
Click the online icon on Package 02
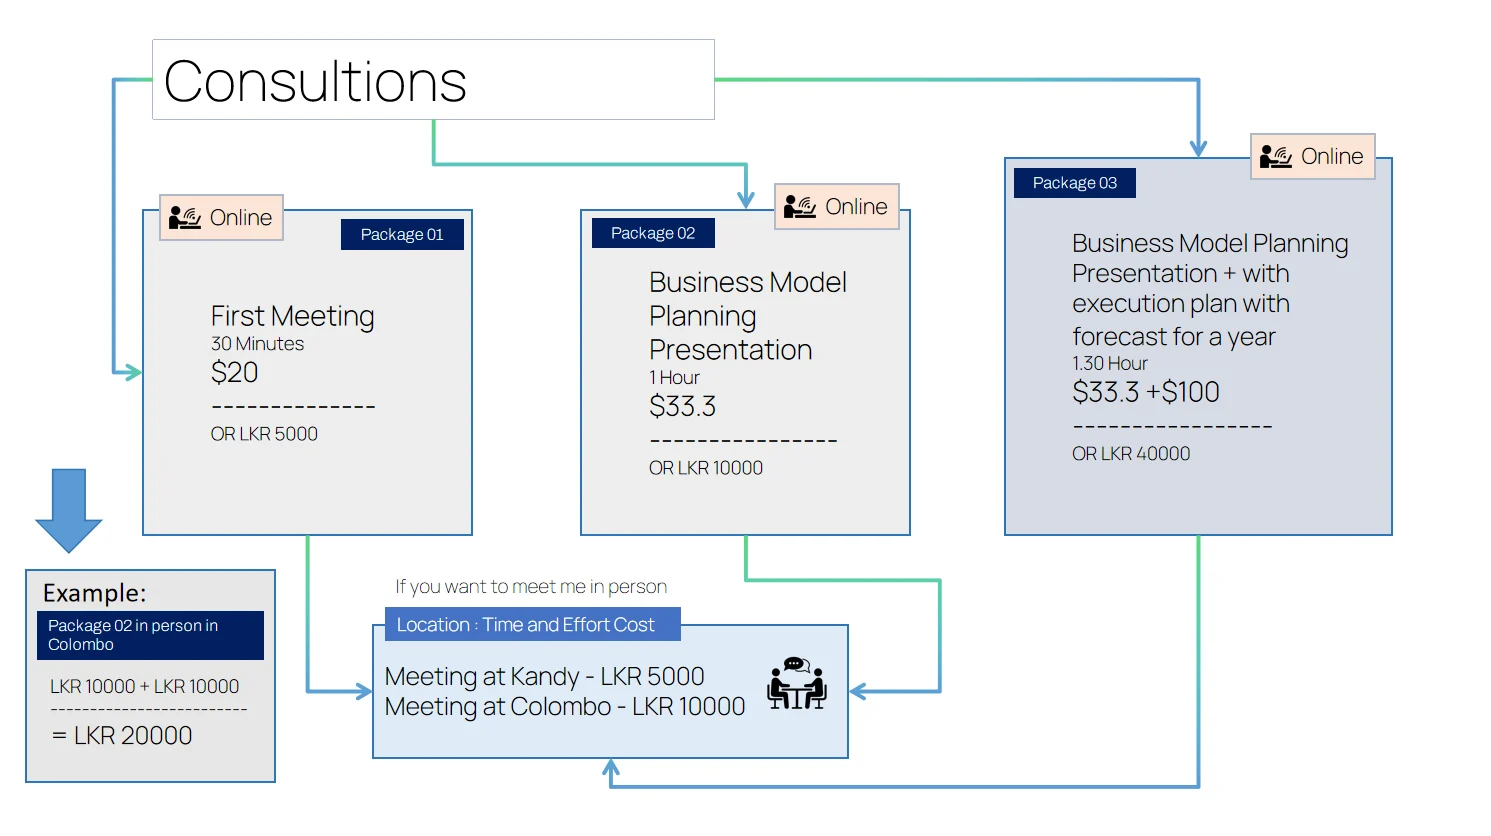point(800,207)
